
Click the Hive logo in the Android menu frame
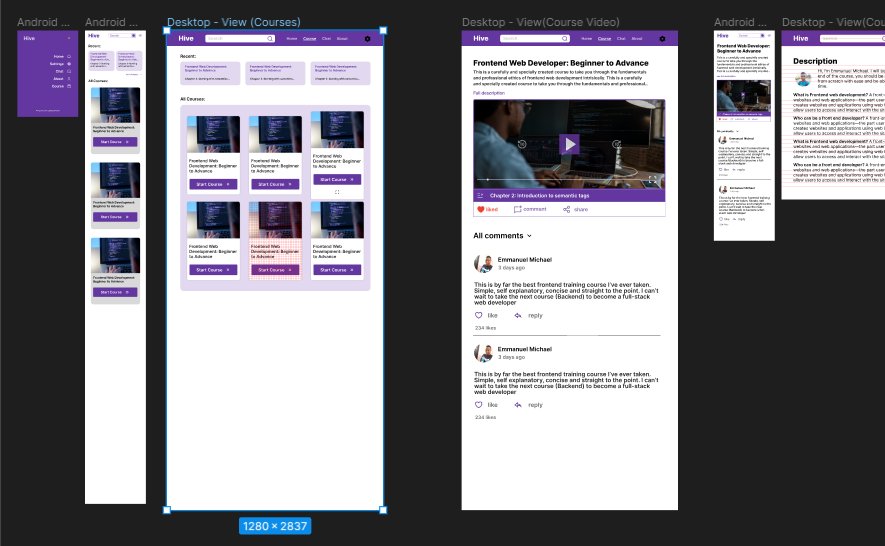[29, 38]
